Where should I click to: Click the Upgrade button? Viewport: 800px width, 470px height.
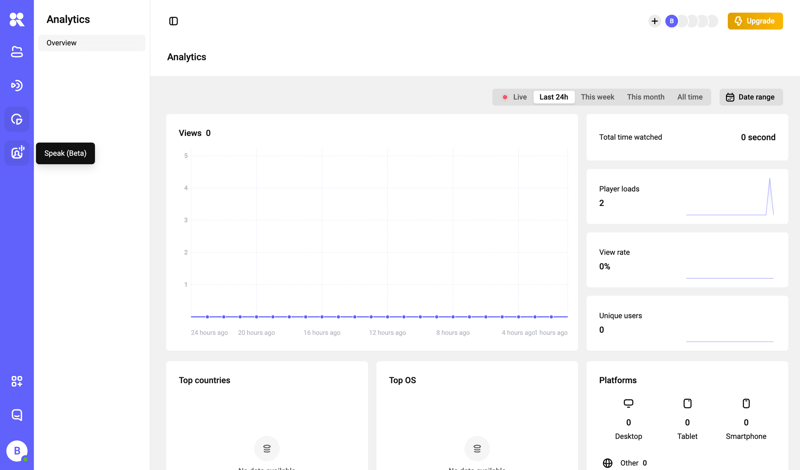click(x=755, y=21)
